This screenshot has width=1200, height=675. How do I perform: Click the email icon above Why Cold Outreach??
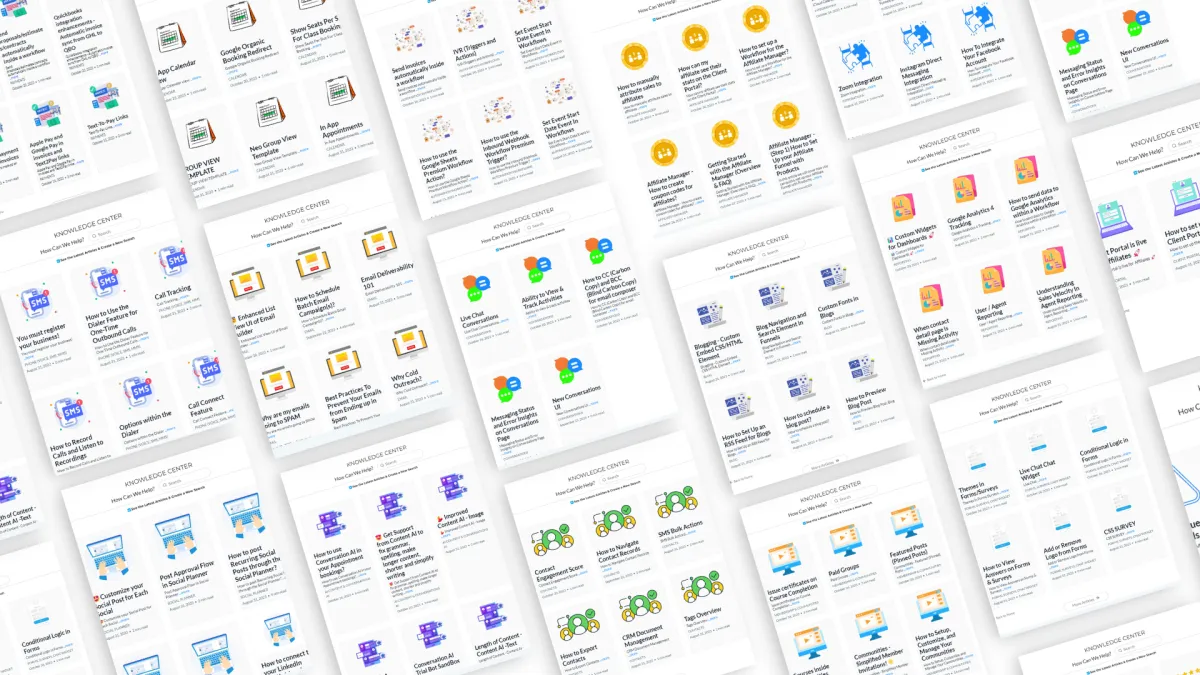pyautogui.click(x=410, y=345)
